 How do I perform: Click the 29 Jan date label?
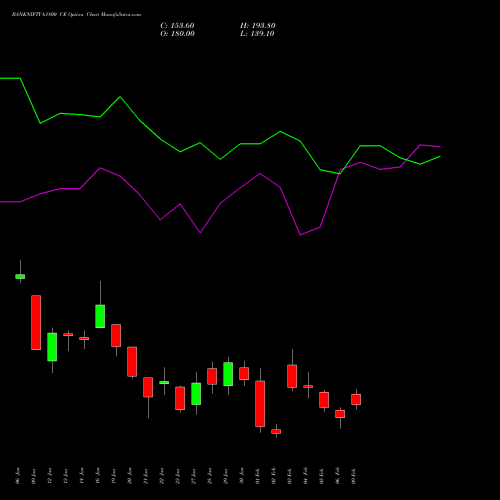pyautogui.click(x=226, y=476)
